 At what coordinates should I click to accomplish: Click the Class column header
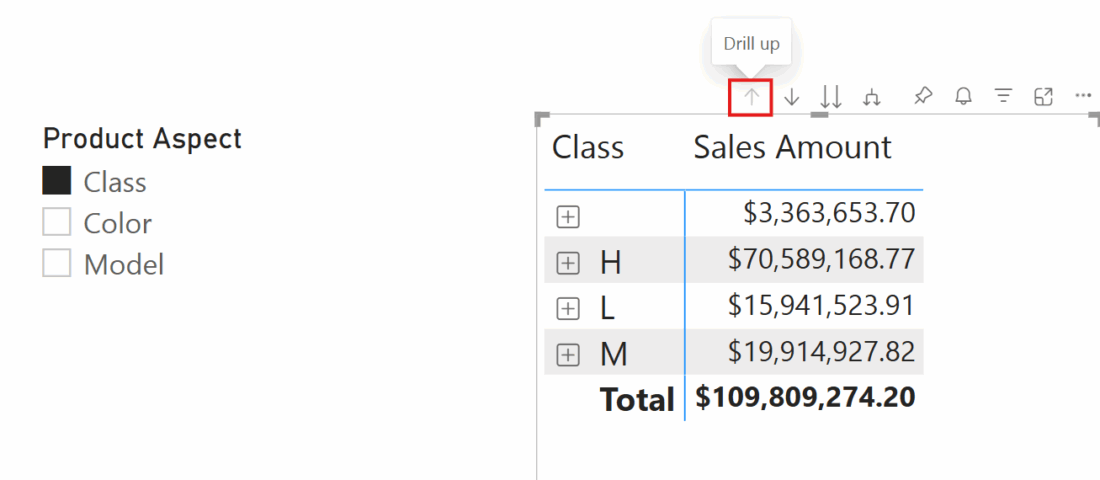click(588, 147)
